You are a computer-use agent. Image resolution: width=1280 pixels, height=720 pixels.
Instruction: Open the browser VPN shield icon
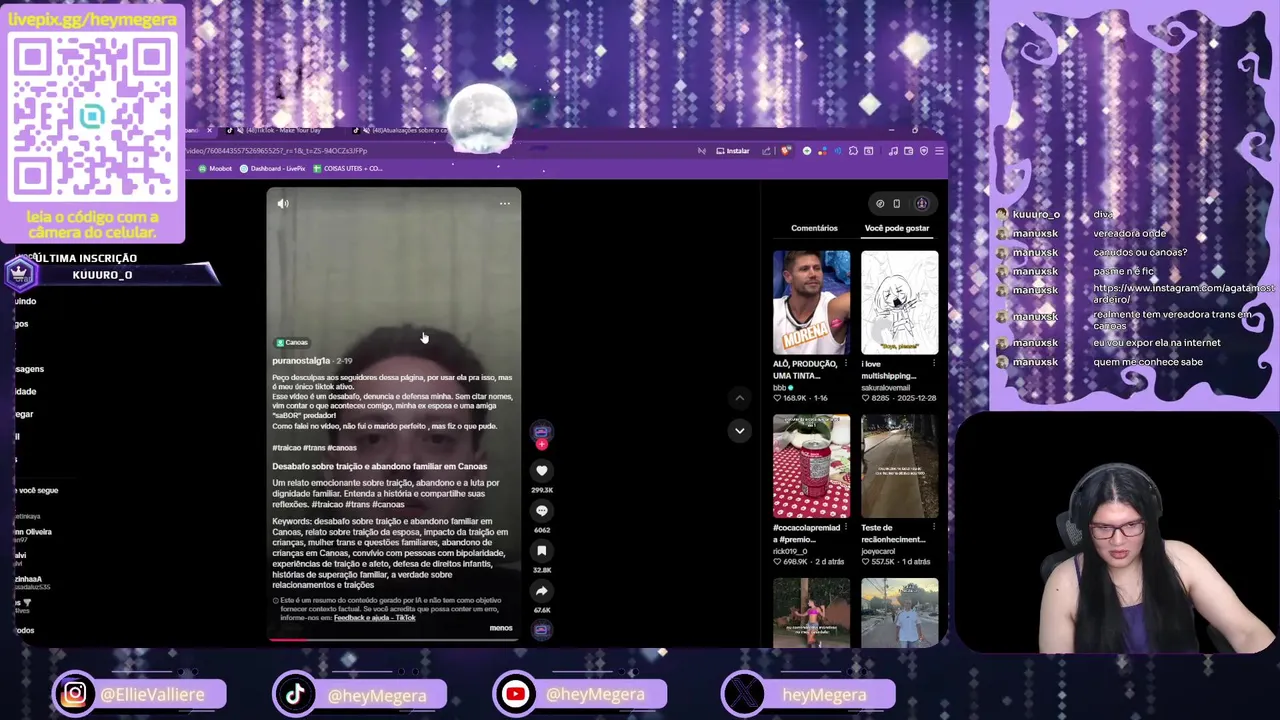[923, 151]
